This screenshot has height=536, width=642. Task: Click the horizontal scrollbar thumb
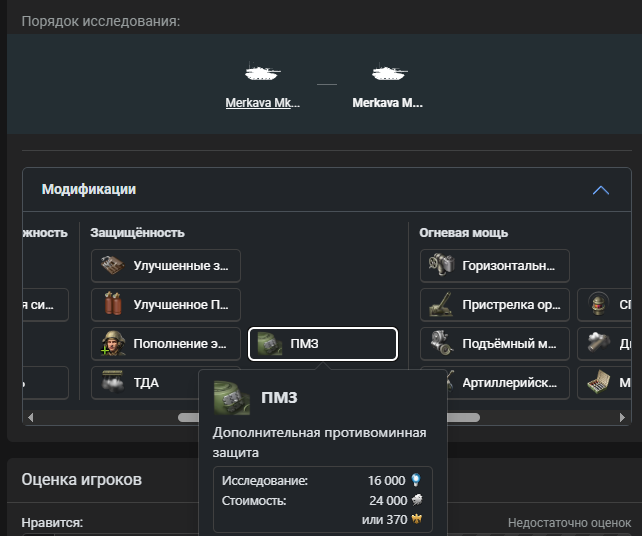(x=463, y=417)
